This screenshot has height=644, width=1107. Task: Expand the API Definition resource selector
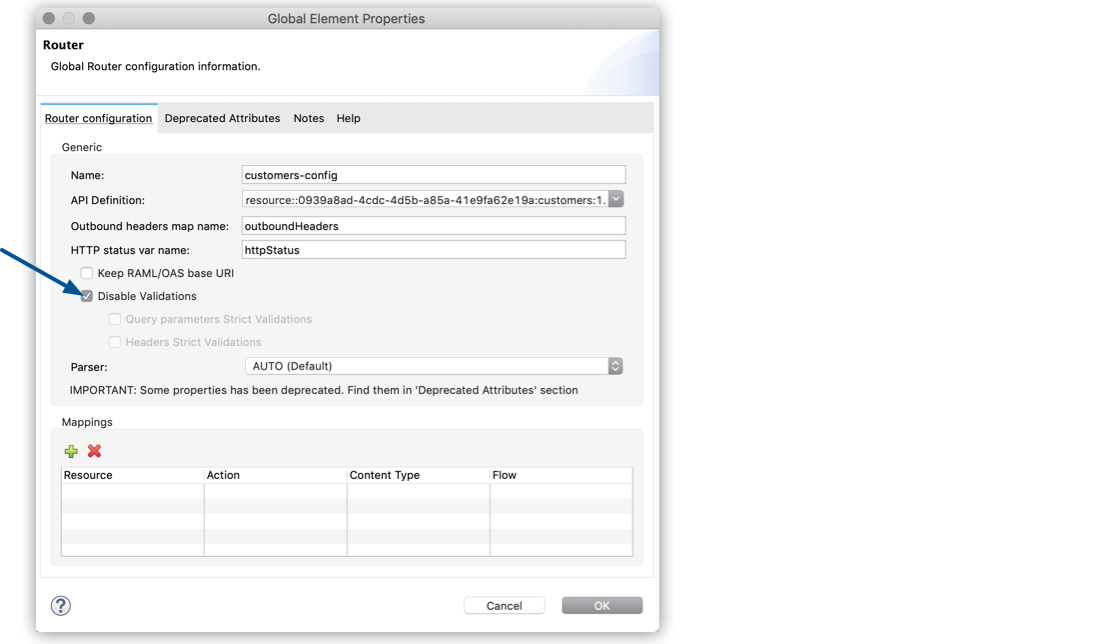[616, 198]
